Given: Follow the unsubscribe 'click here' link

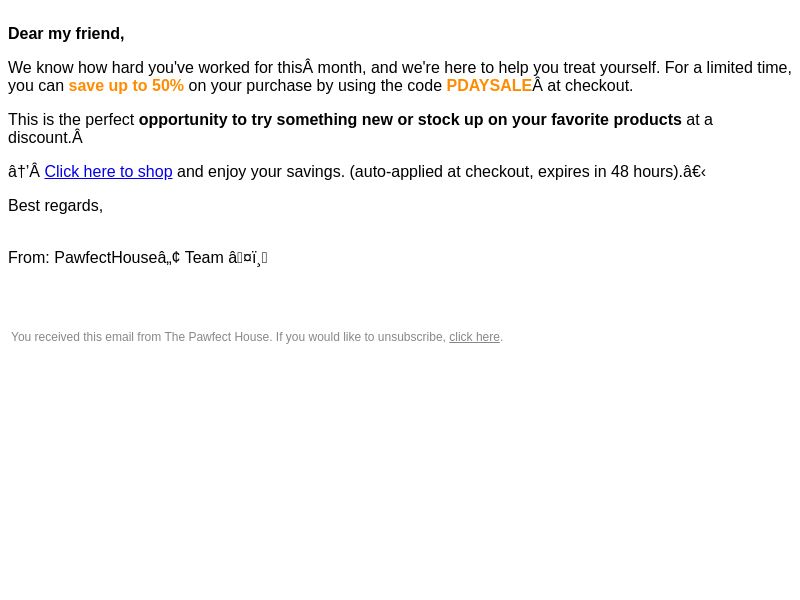Looking at the screenshot, I should pyautogui.click(x=474, y=337).
